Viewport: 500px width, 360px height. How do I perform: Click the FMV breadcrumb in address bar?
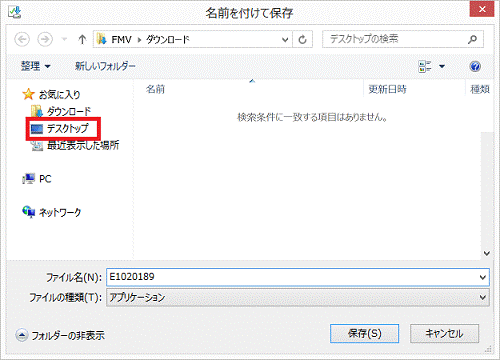pos(121,40)
